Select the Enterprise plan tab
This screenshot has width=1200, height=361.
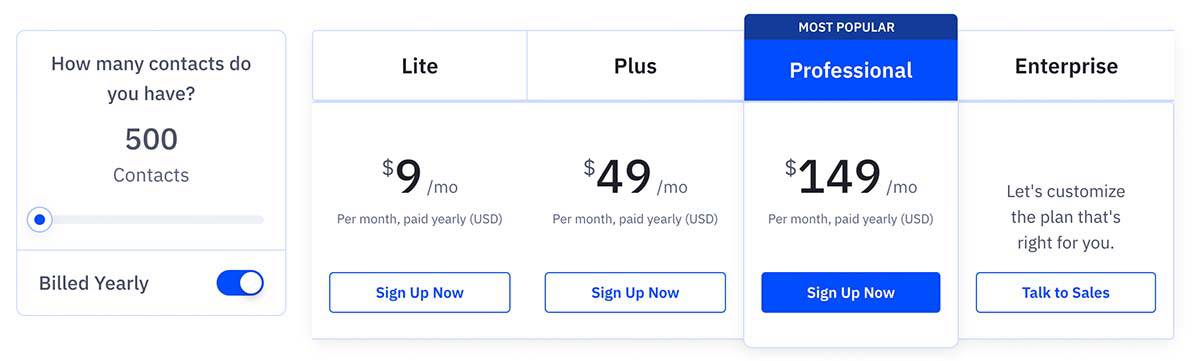[x=1066, y=66]
